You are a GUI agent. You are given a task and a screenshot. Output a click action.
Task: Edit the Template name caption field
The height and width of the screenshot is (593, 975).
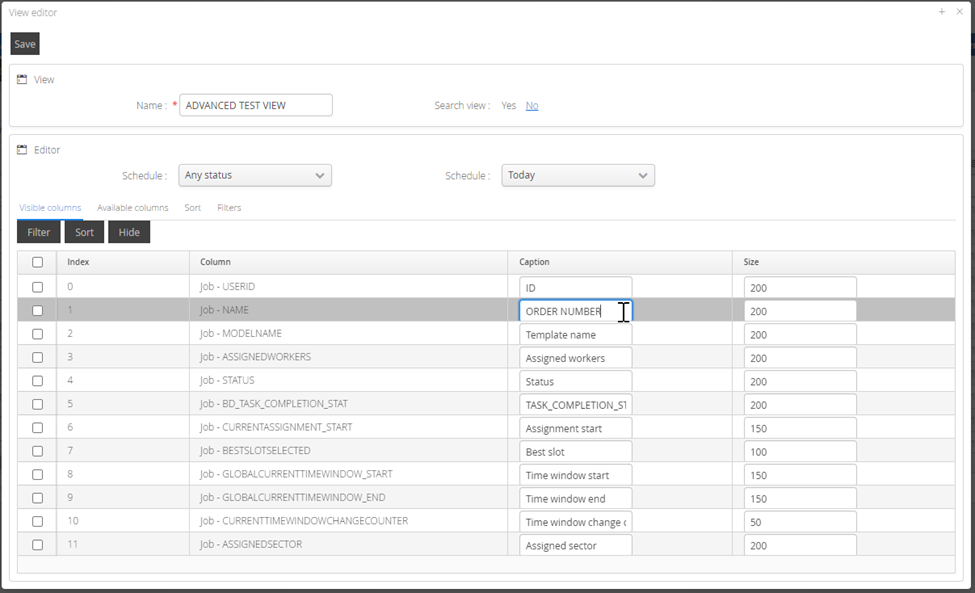(576, 335)
